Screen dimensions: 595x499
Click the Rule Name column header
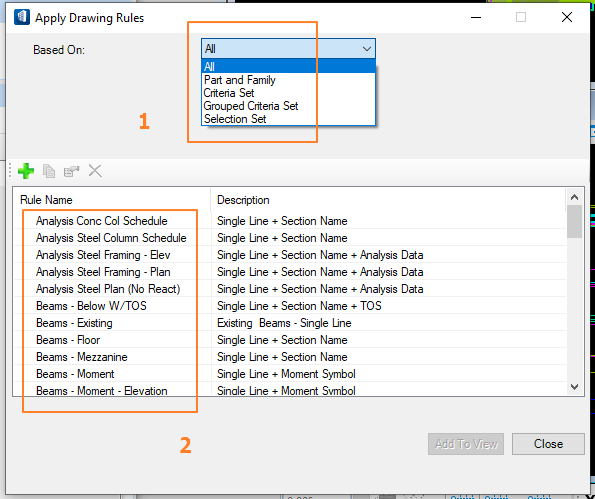(x=112, y=200)
